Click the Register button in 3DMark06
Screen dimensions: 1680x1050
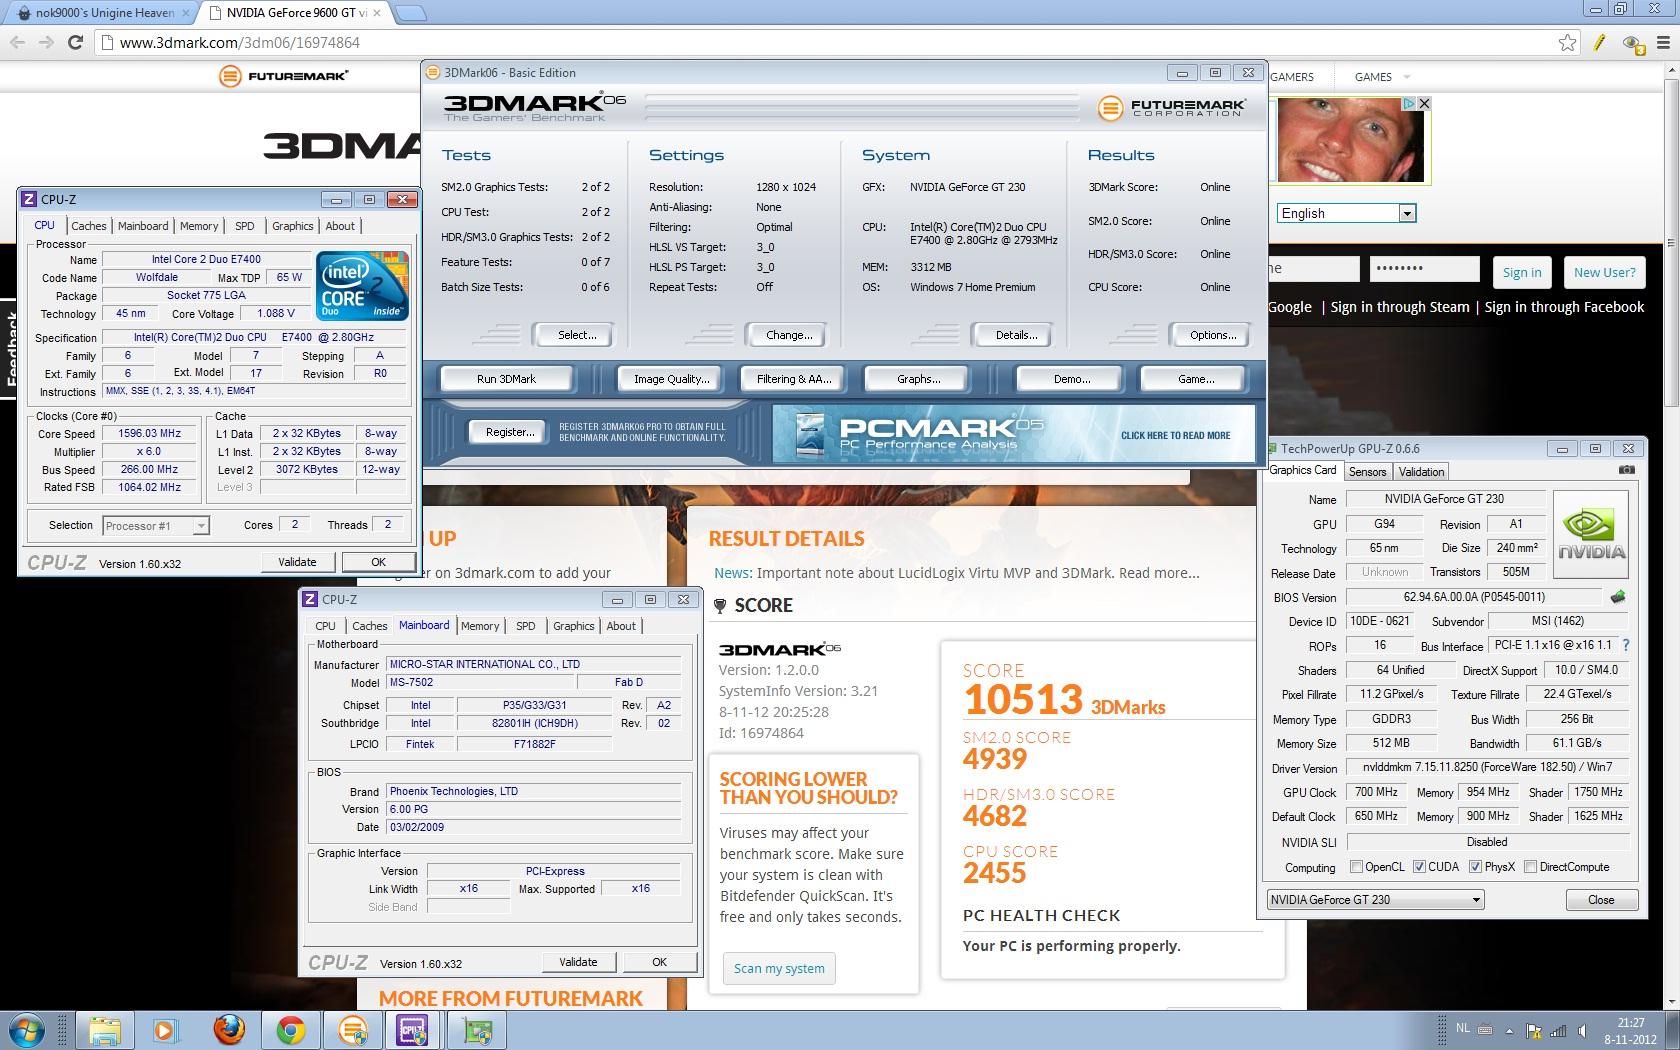pyautogui.click(x=510, y=432)
